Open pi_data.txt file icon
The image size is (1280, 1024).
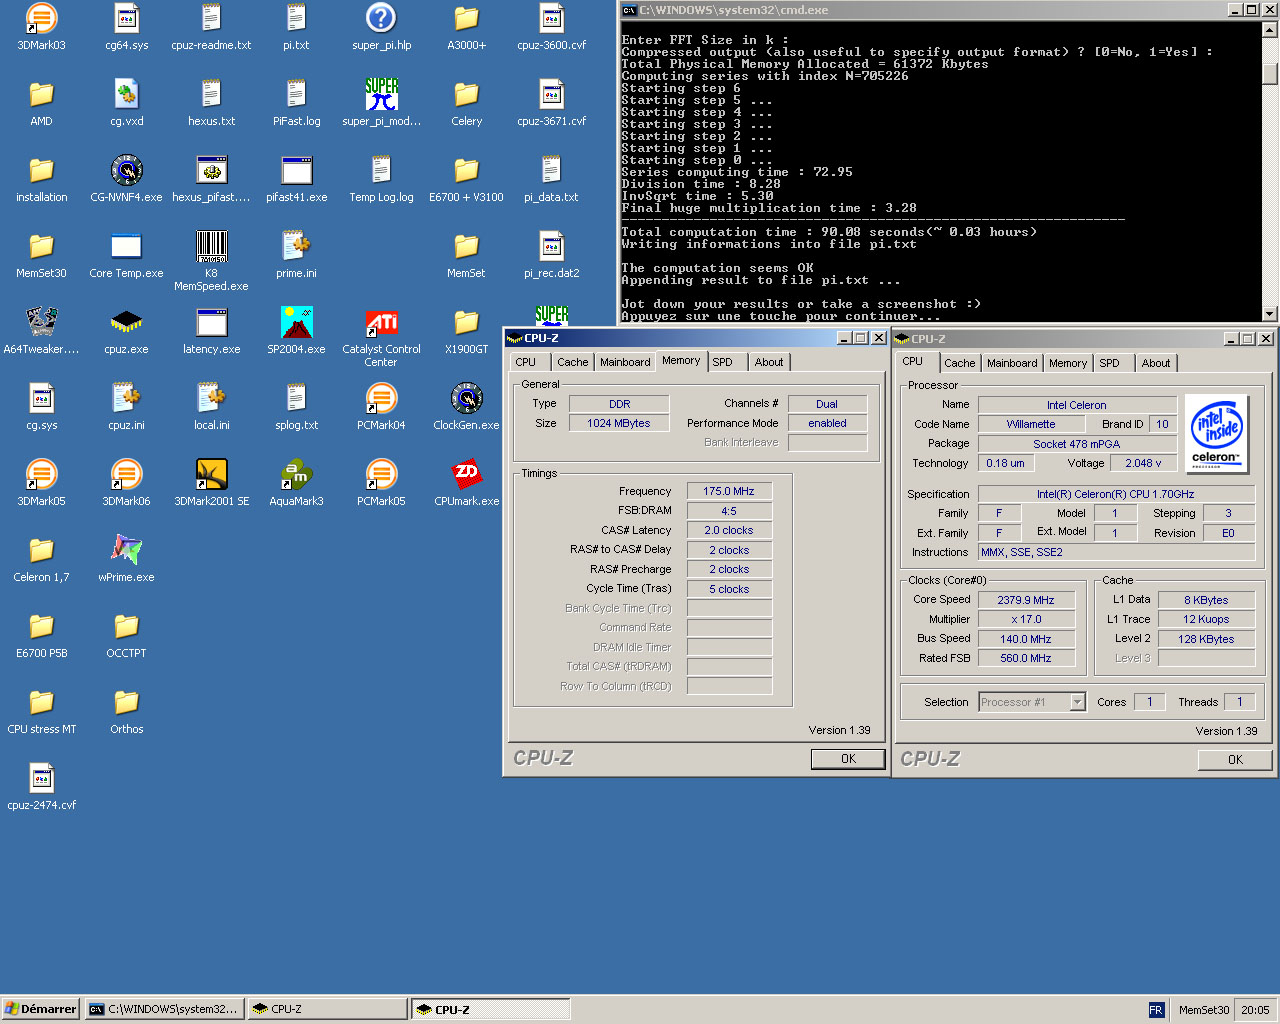(551, 170)
